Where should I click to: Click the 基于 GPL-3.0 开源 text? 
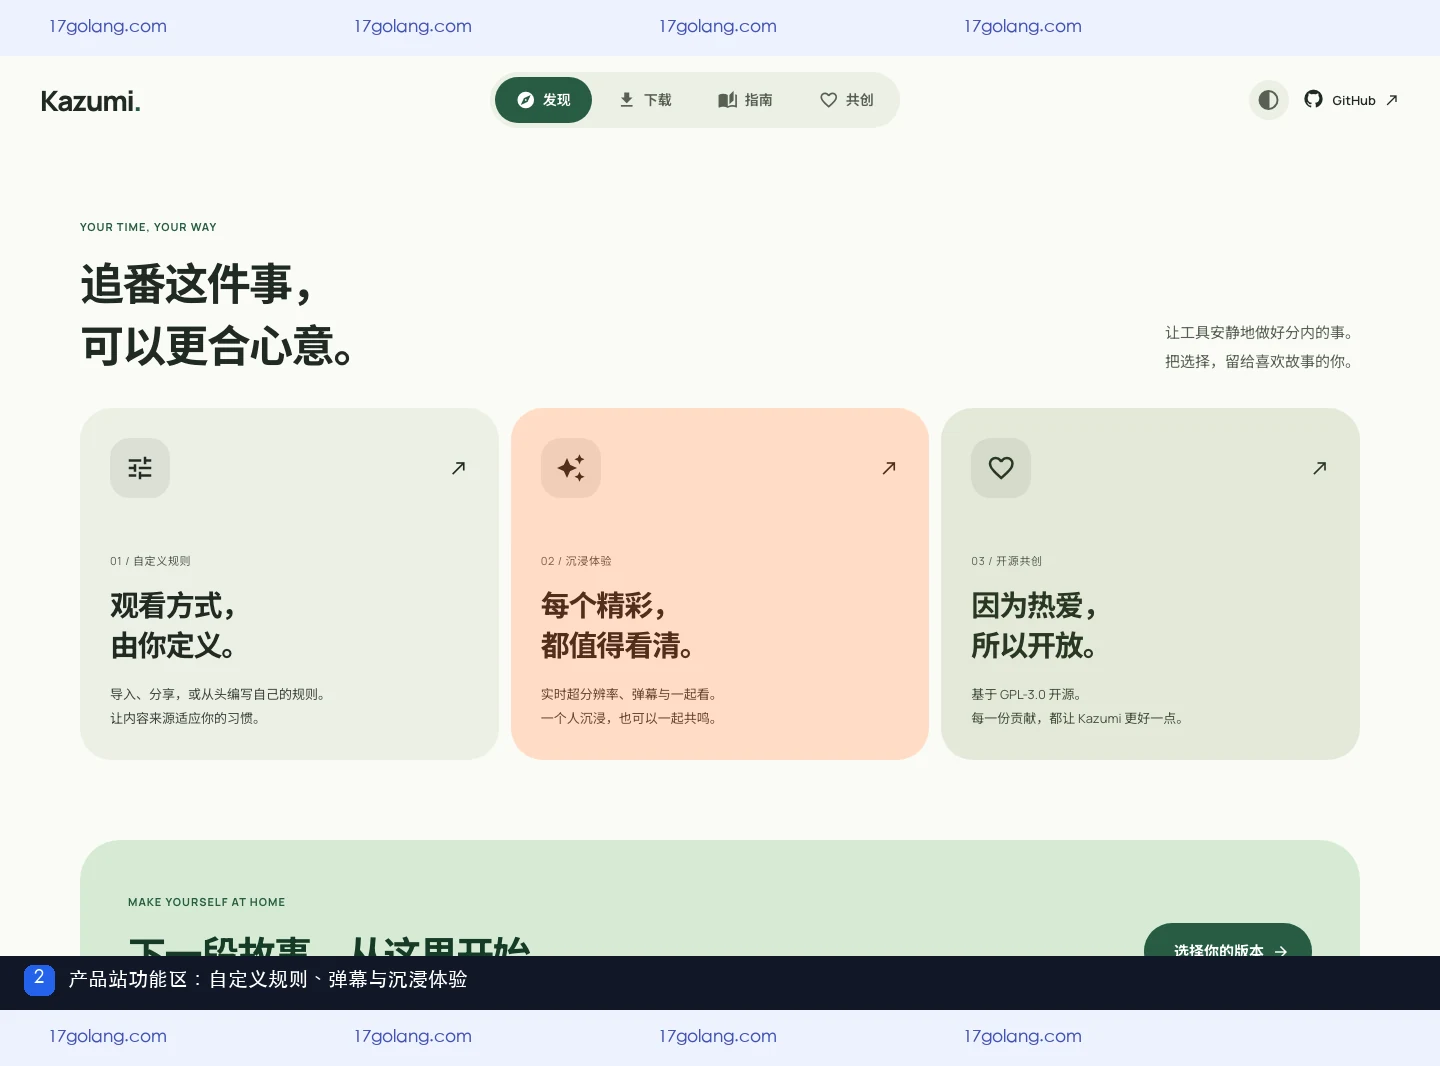tap(1026, 694)
